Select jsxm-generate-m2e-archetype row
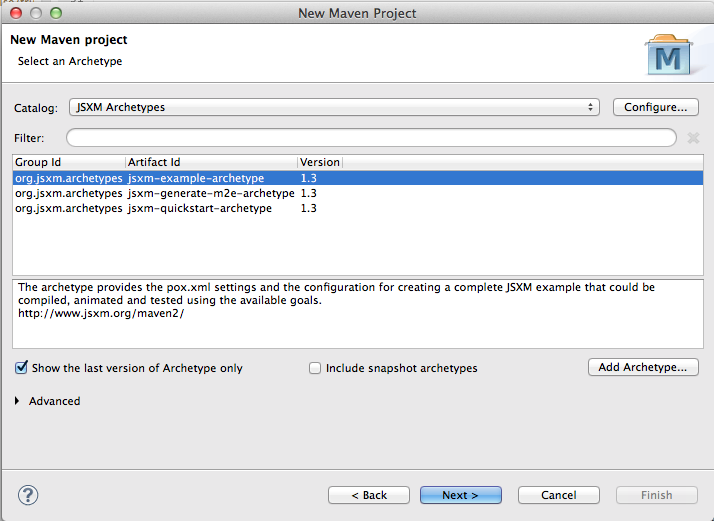Image resolution: width=714 pixels, height=521 pixels. point(210,193)
